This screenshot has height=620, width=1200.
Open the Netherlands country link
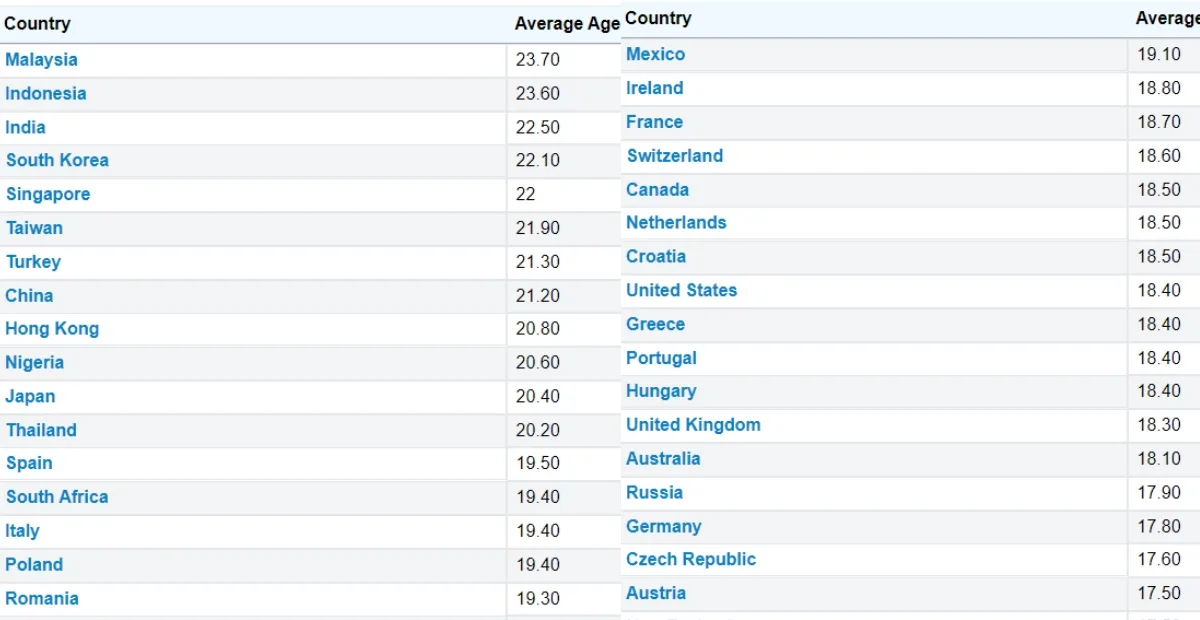(676, 223)
